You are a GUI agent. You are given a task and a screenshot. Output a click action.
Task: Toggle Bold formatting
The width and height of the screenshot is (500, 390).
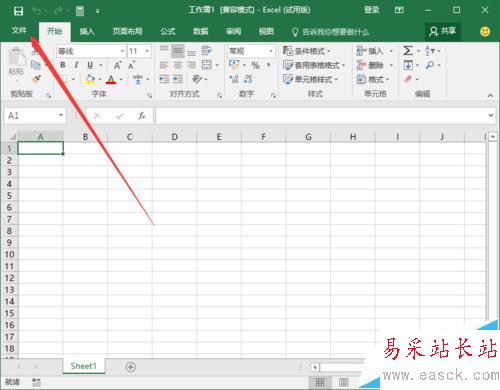(x=63, y=65)
